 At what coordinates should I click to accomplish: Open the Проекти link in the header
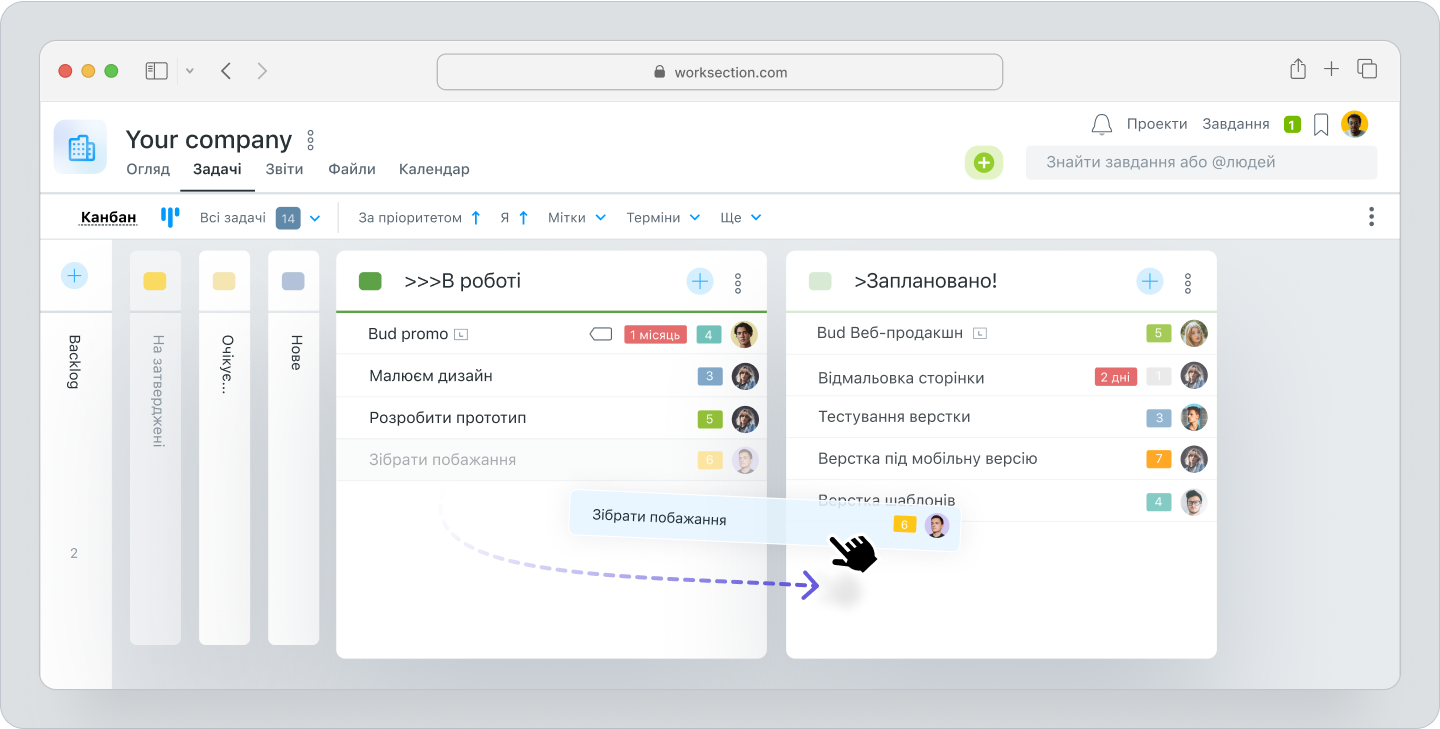click(x=1157, y=123)
